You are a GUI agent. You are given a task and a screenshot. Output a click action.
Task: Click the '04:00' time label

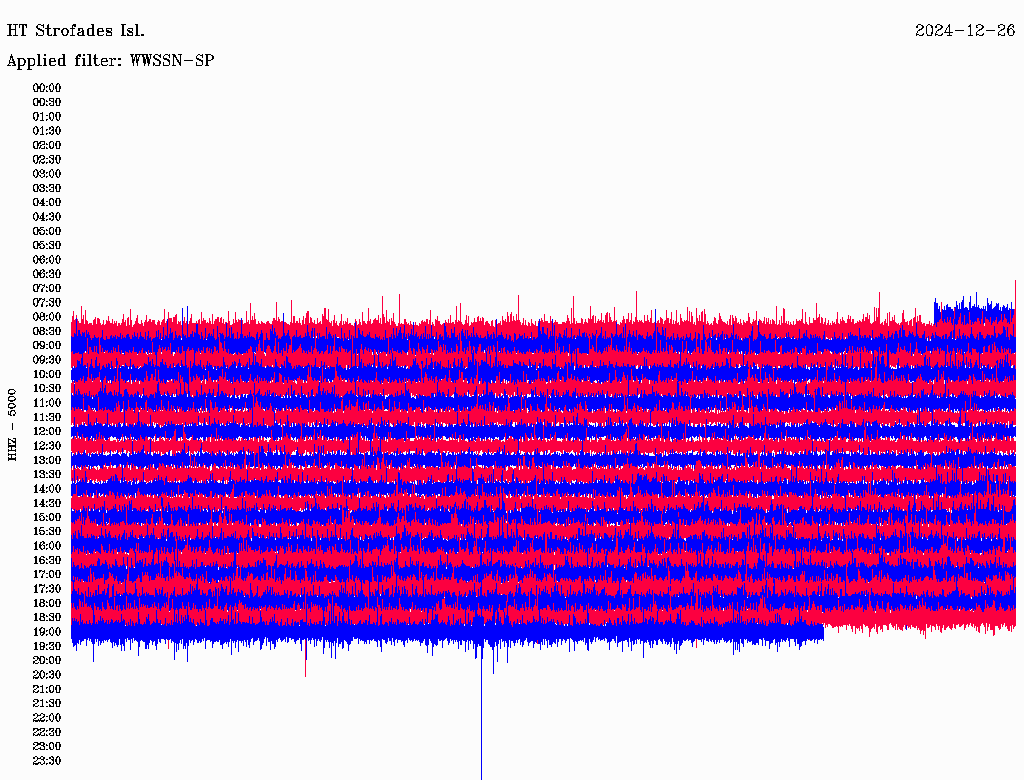tap(47, 203)
